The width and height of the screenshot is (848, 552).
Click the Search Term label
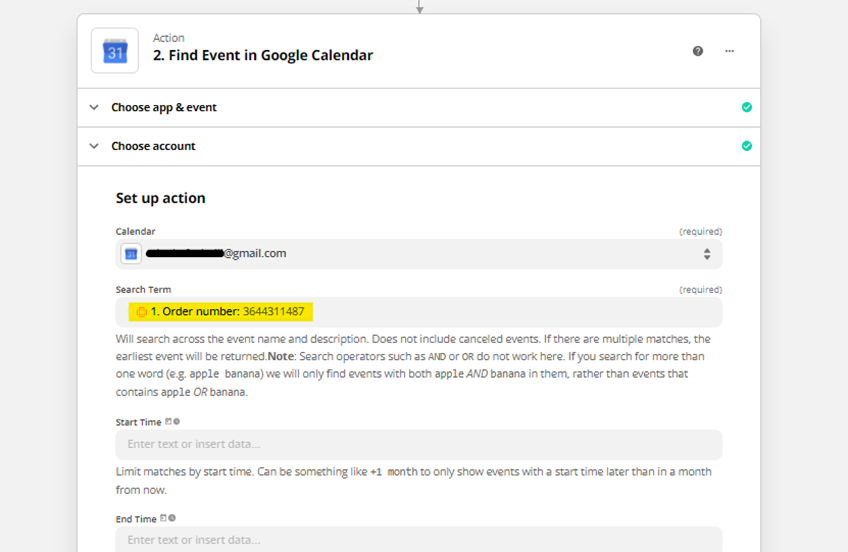[x=143, y=289]
